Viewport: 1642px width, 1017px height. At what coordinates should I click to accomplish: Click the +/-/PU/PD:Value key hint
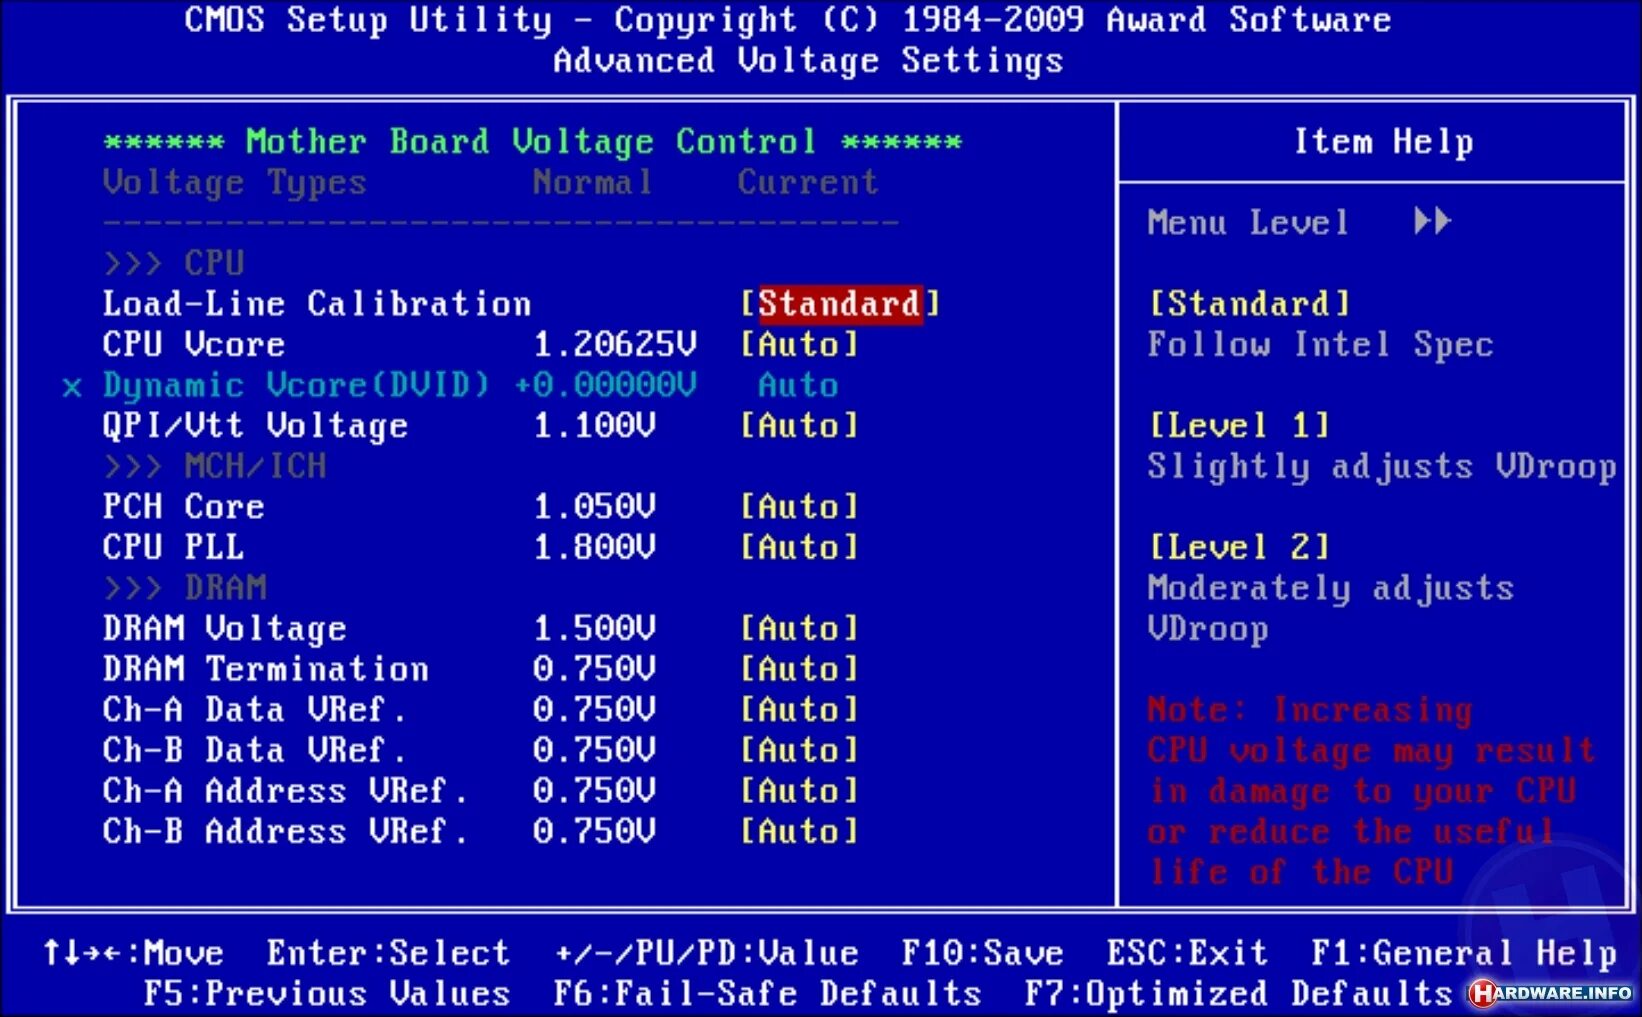pyautogui.click(x=707, y=953)
